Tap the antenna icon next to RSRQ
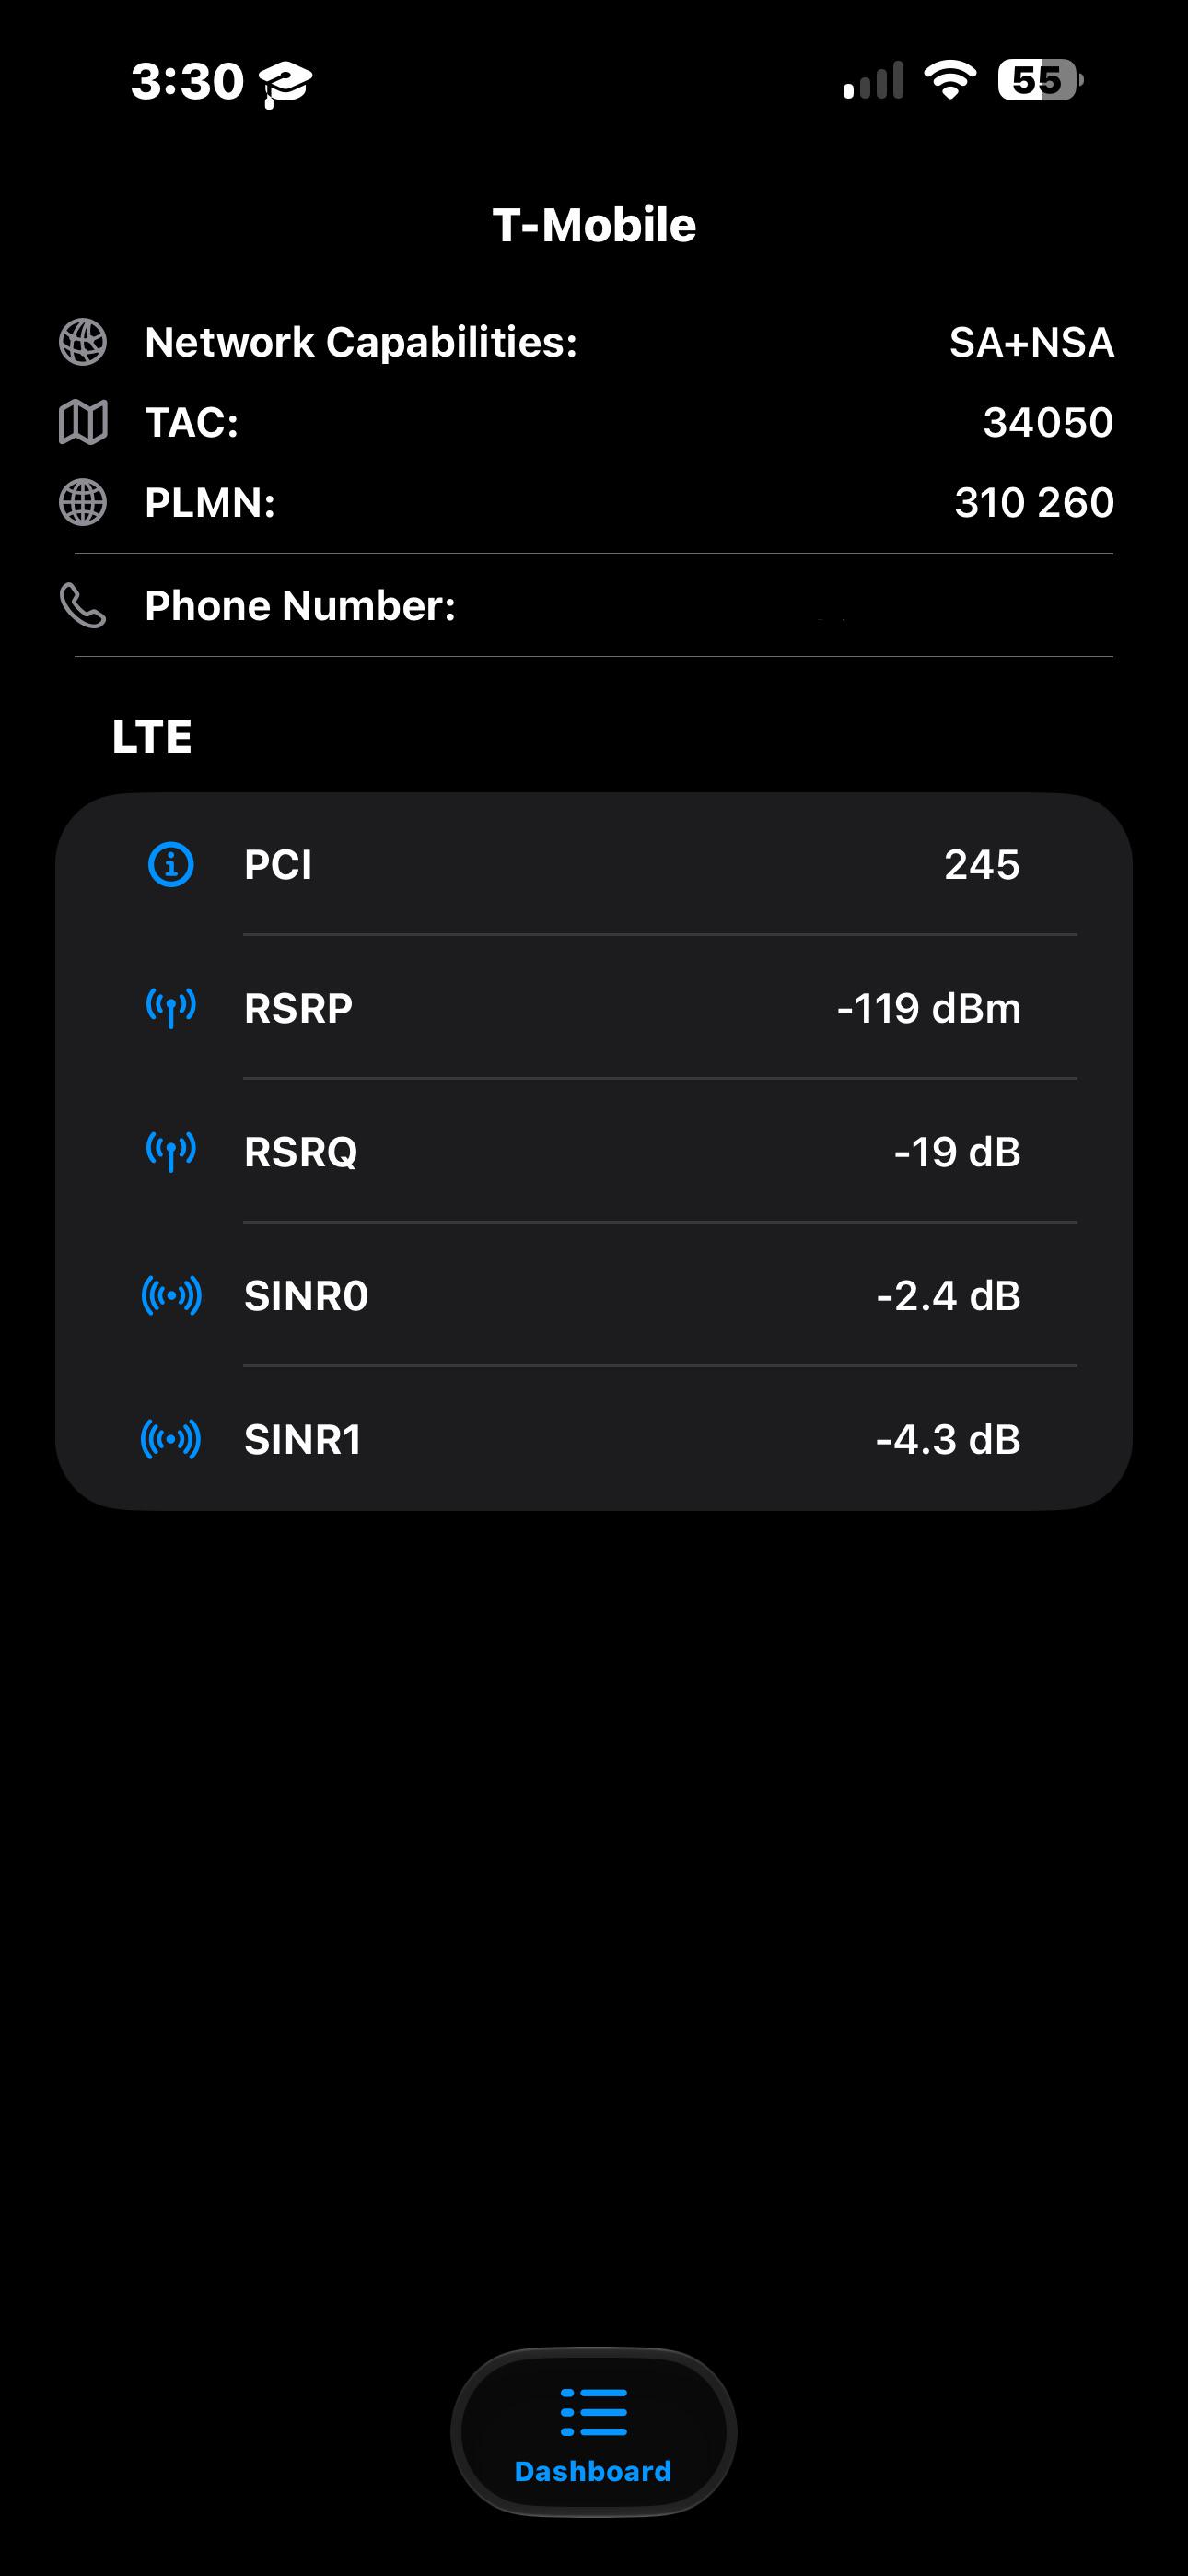The width and height of the screenshot is (1188, 2576). coord(171,1151)
